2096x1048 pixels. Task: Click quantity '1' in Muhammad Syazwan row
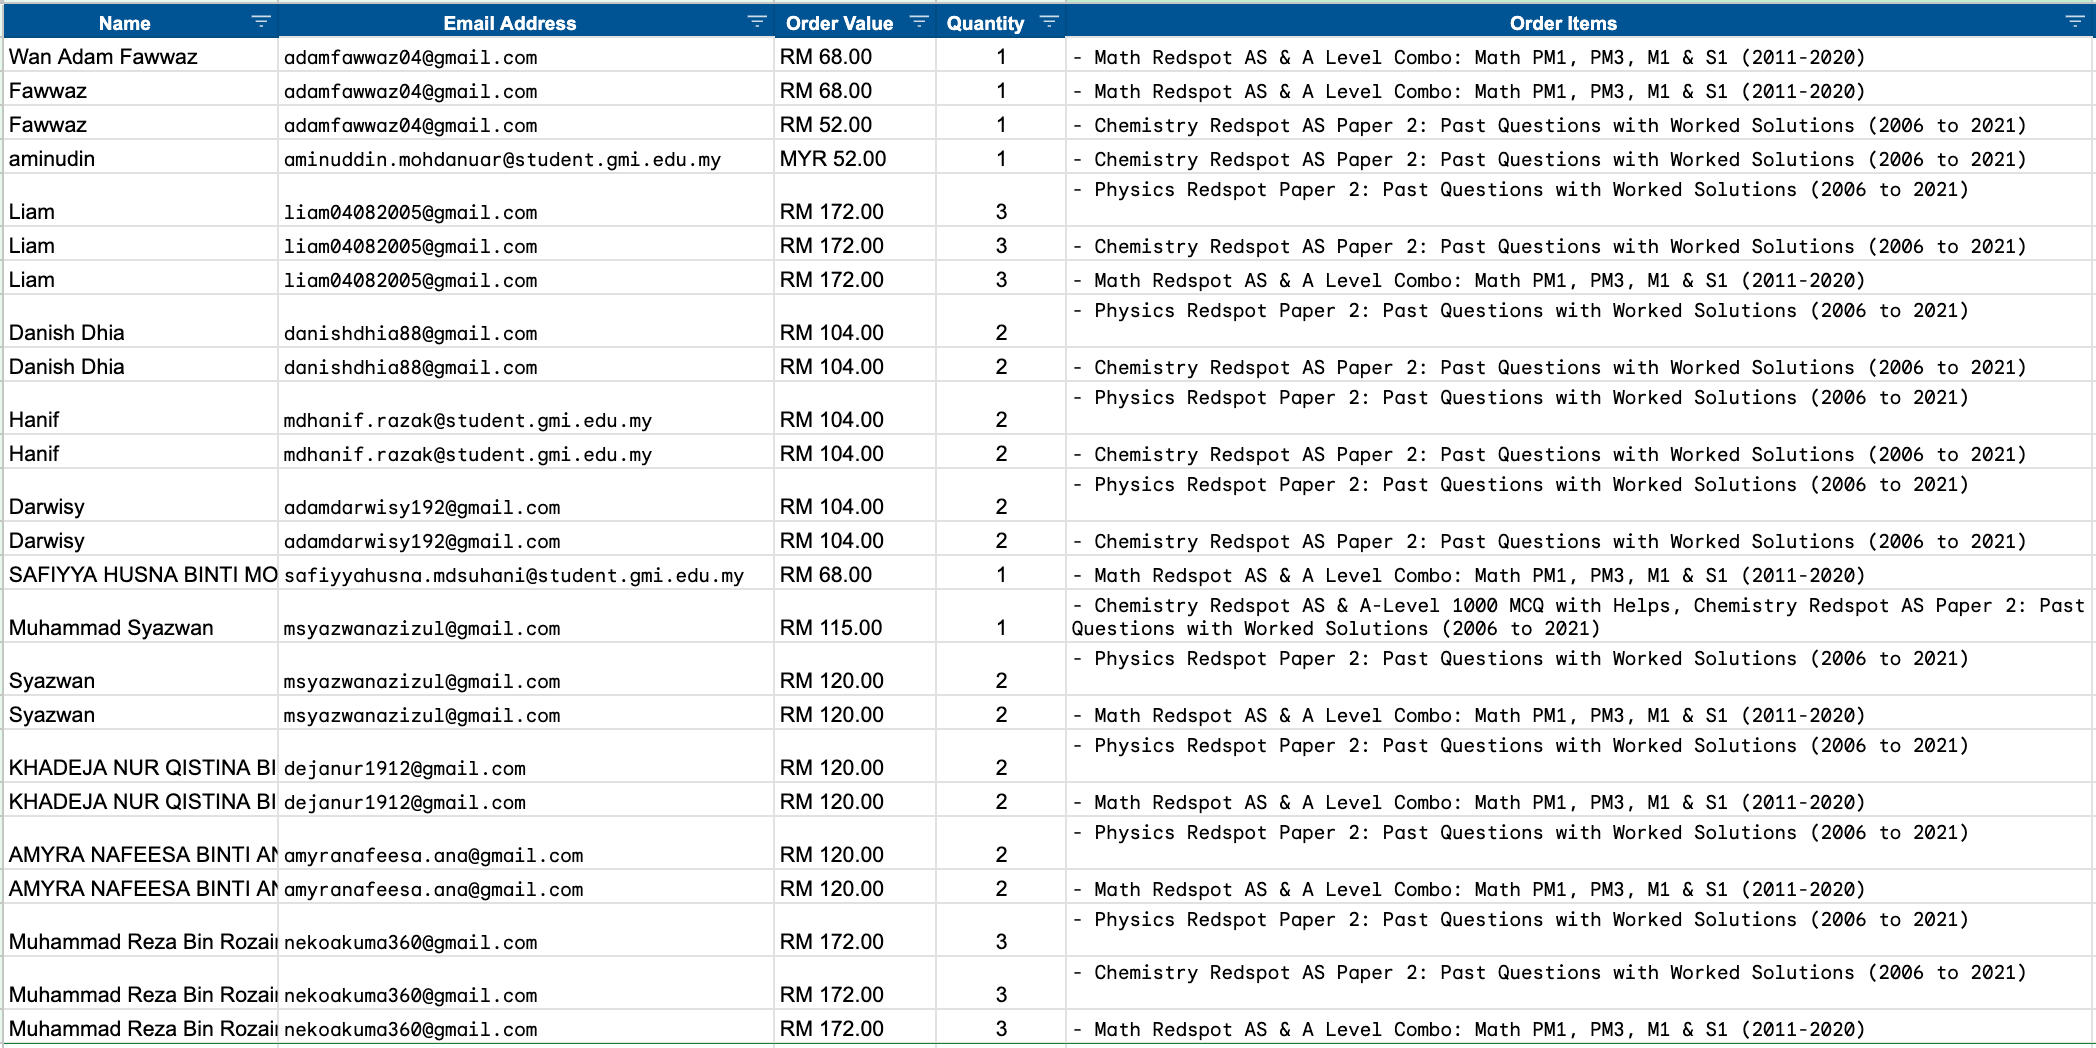pos(1001,617)
